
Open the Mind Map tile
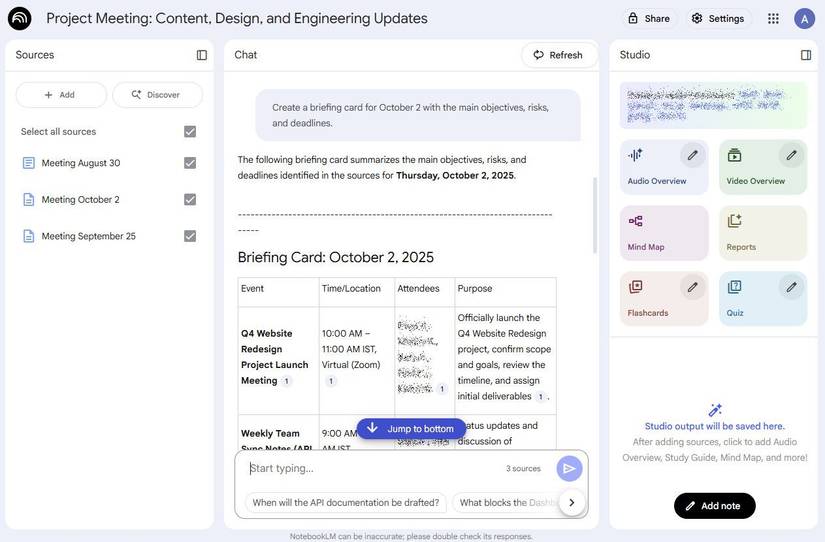(x=663, y=232)
